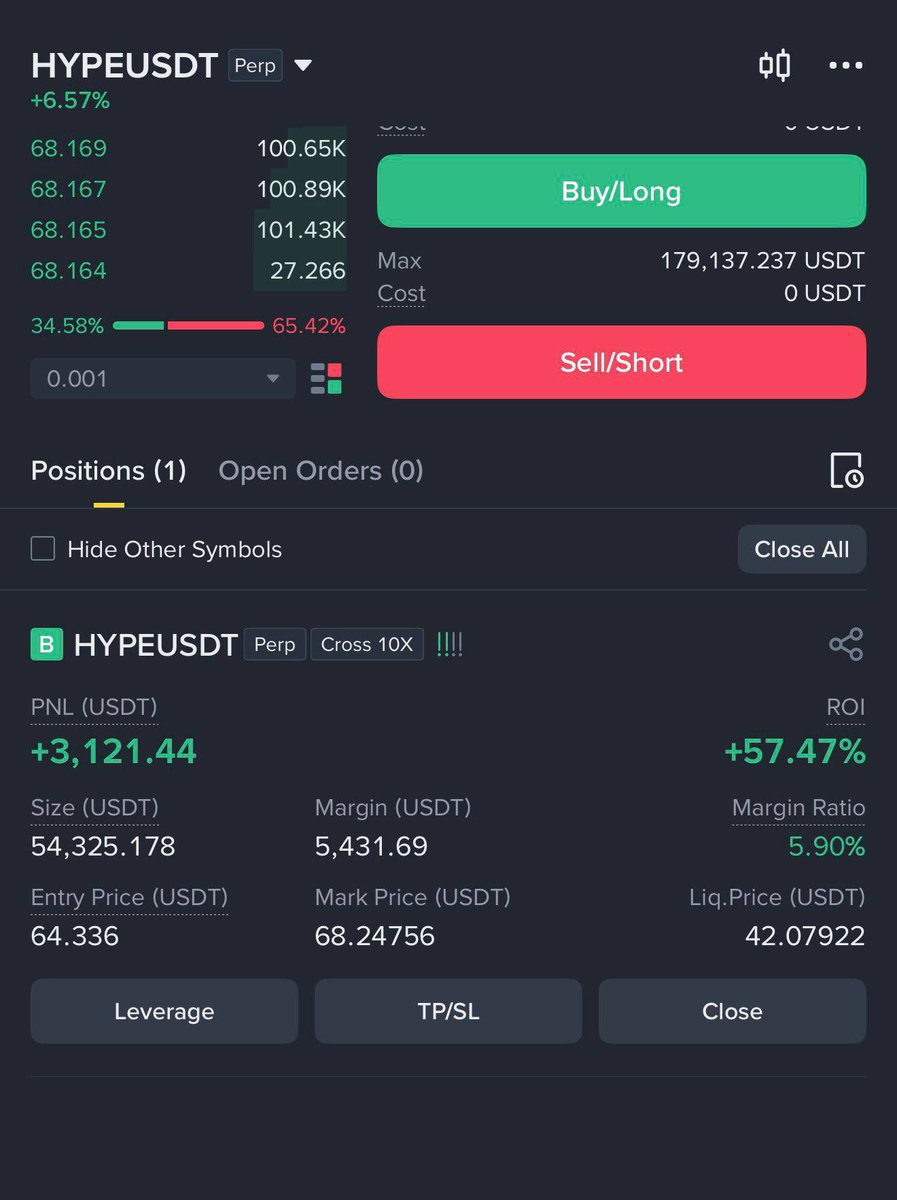Switch to the Positions (1) tab
The image size is (897, 1200).
(109, 470)
